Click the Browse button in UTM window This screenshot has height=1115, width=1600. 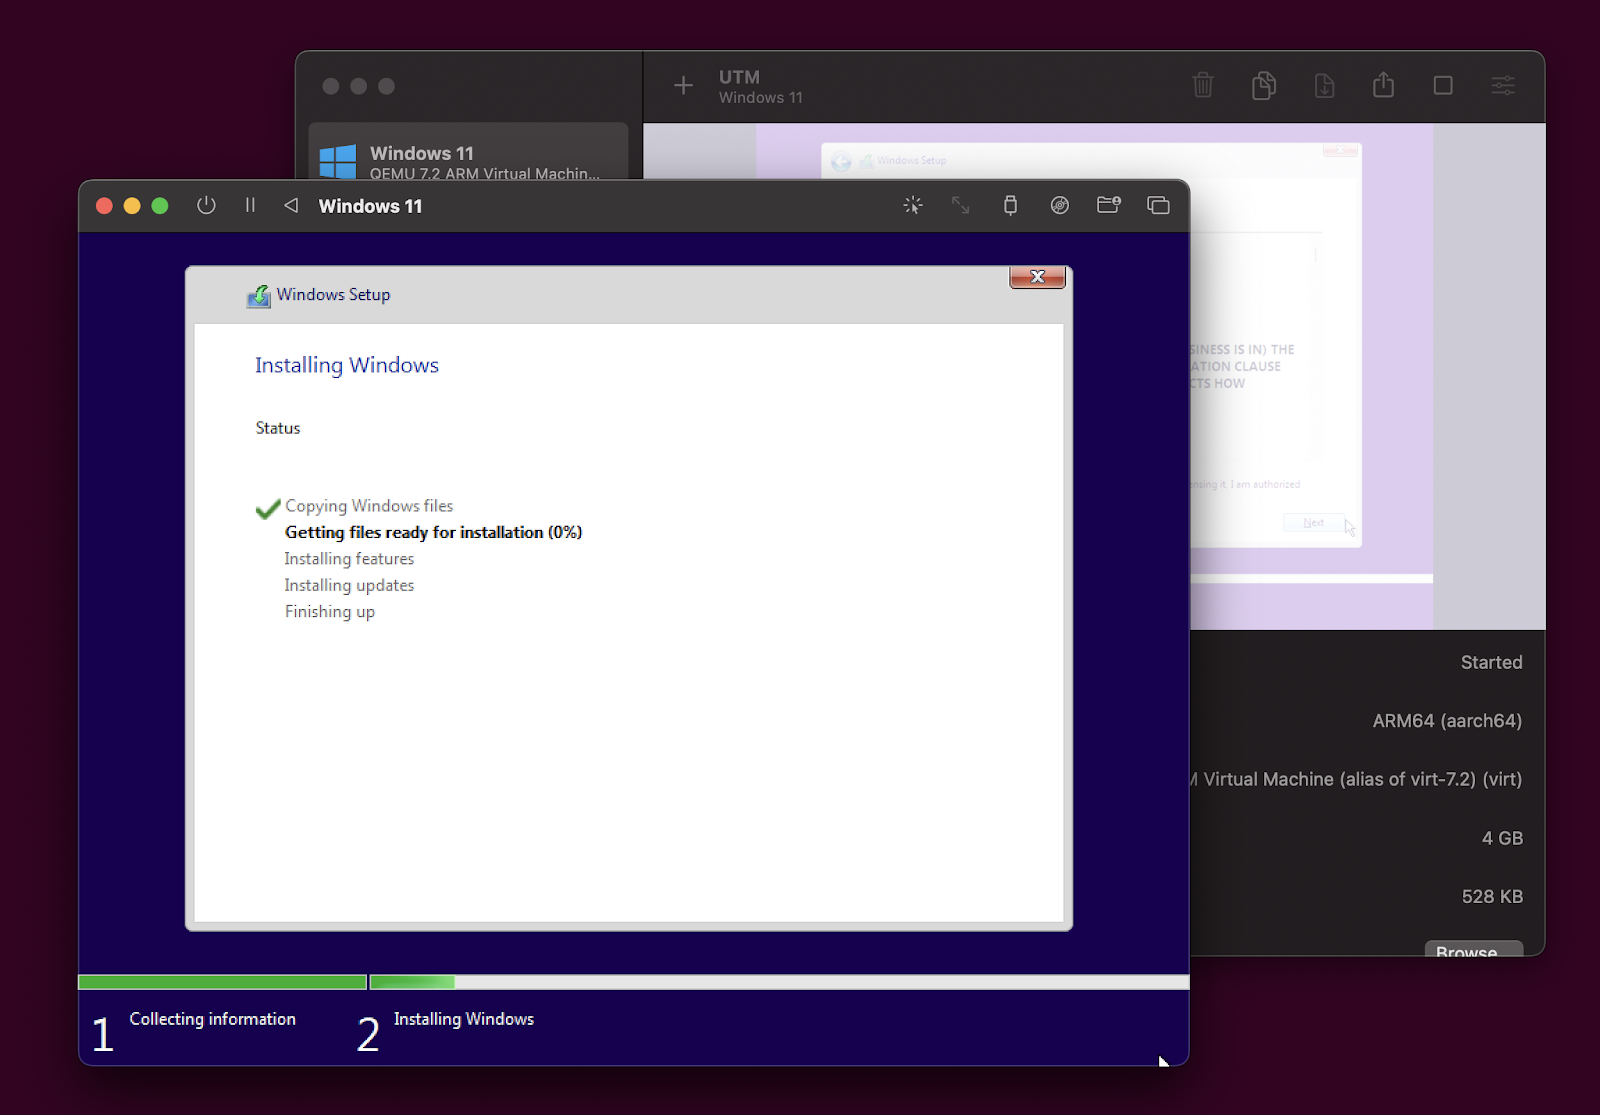tap(1473, 949)
